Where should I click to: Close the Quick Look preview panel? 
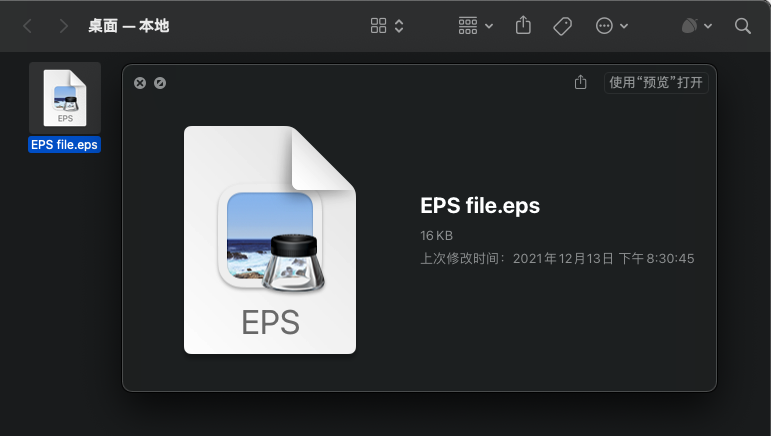pyautogui.click(x=140, y=83)
